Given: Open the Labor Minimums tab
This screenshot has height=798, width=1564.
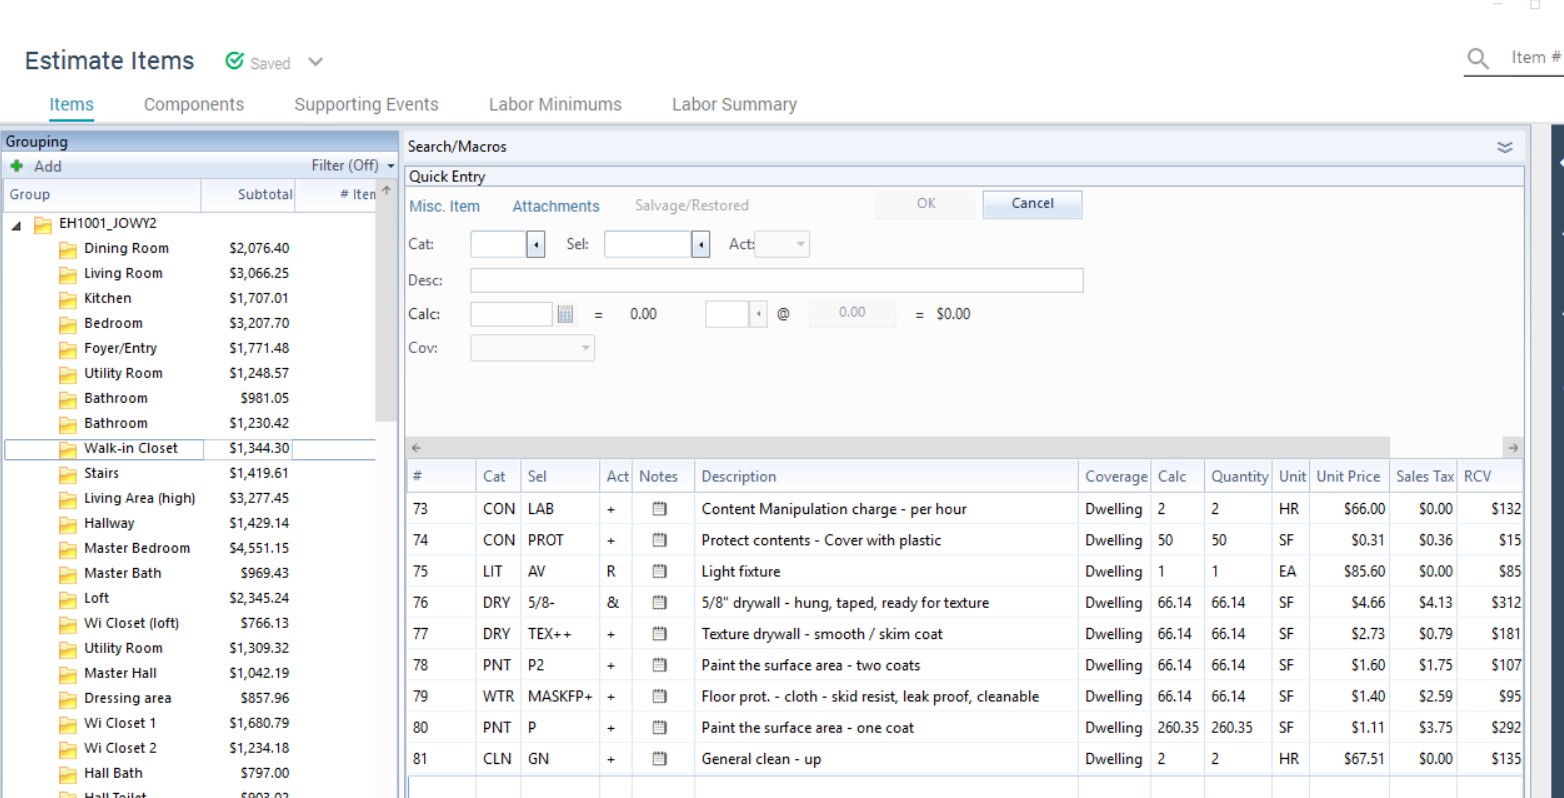Looking at the screenshot, I should coord(555,105).
